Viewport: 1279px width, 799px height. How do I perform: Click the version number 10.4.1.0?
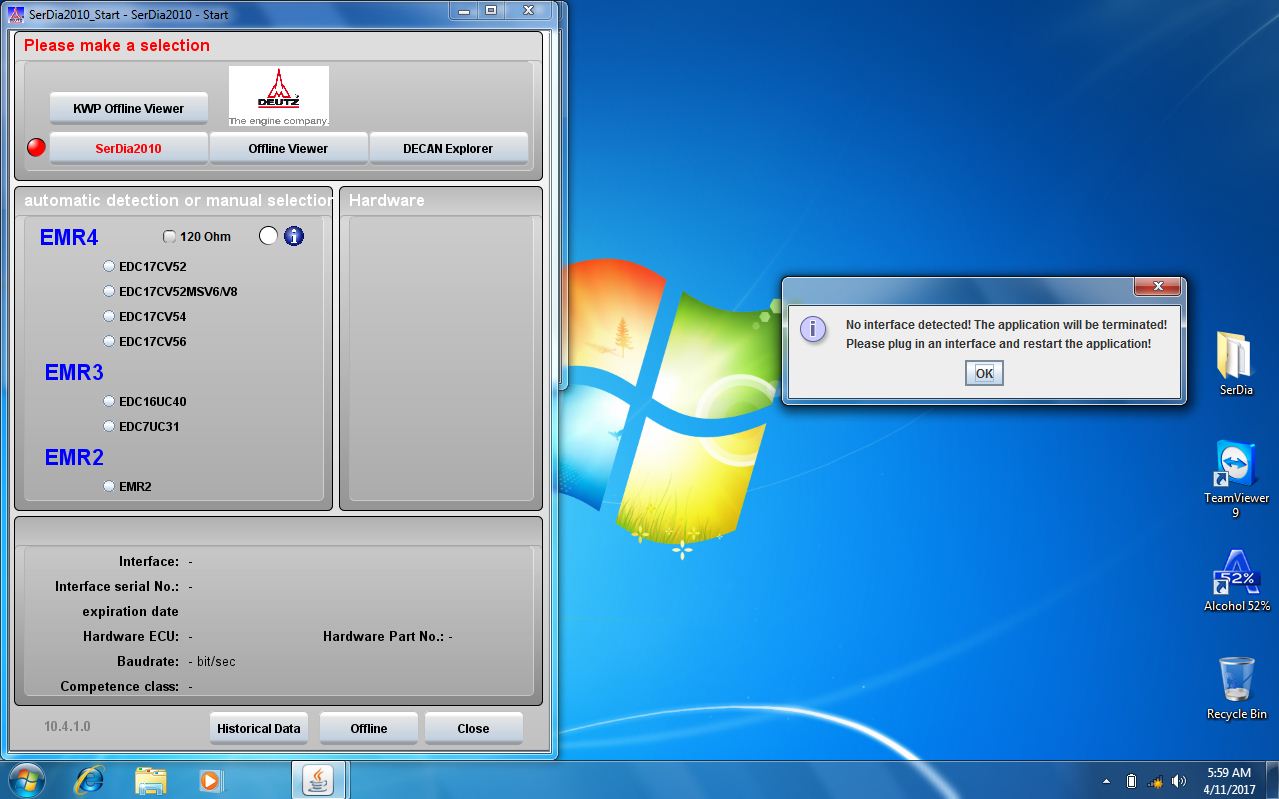click(67, 726)
